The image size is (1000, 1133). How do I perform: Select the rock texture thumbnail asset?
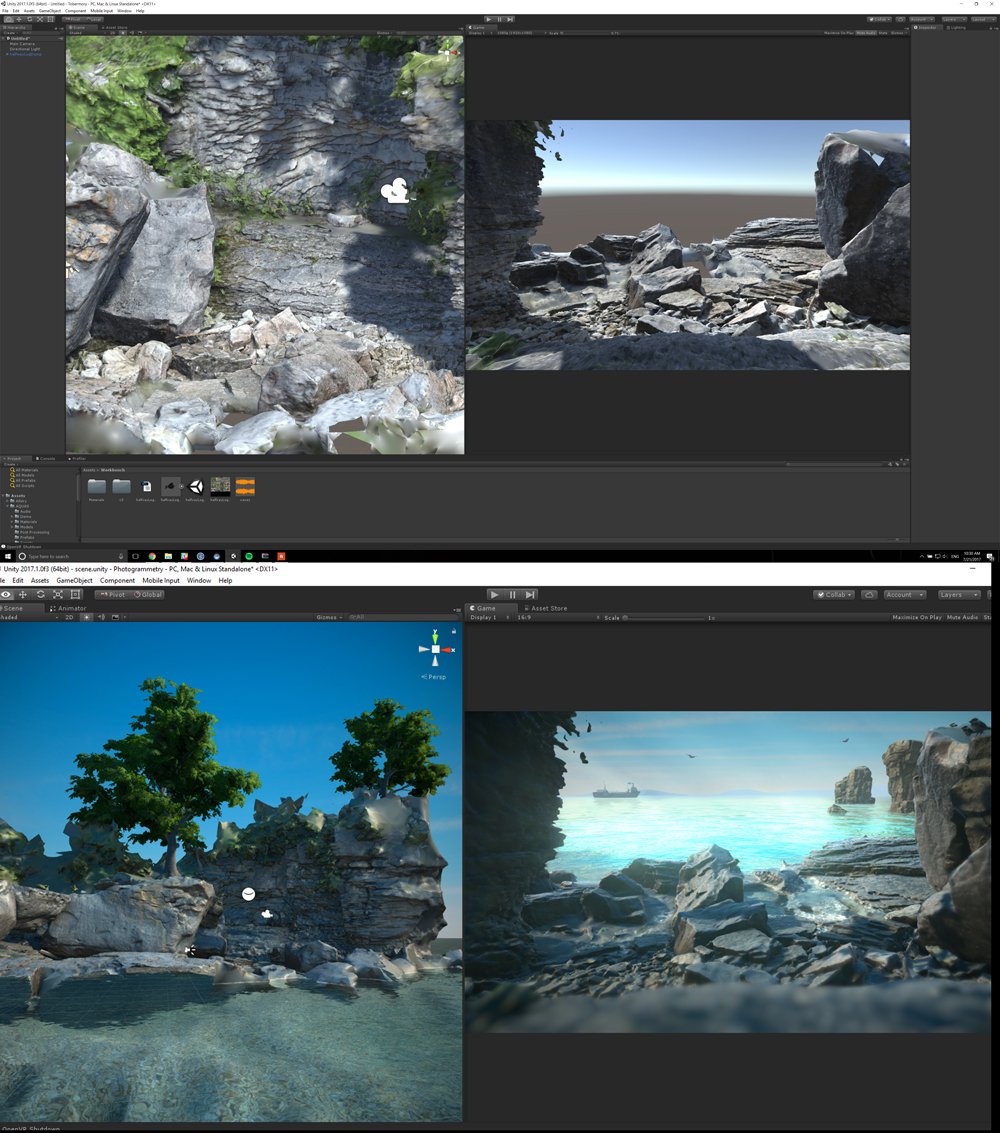click(220, 486)
